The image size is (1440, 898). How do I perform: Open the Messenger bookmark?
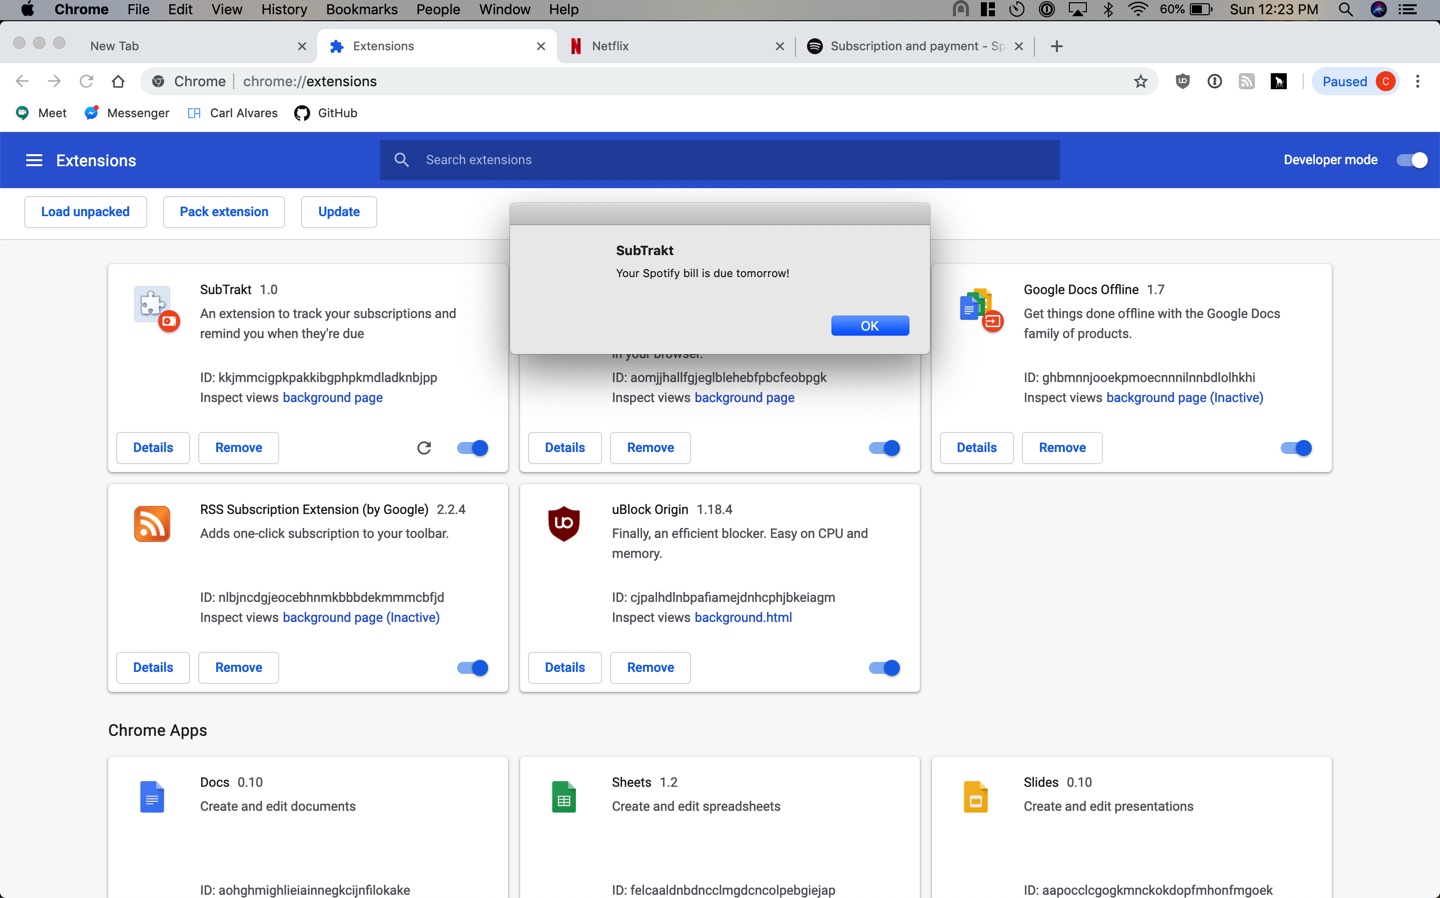coord(127,113)
